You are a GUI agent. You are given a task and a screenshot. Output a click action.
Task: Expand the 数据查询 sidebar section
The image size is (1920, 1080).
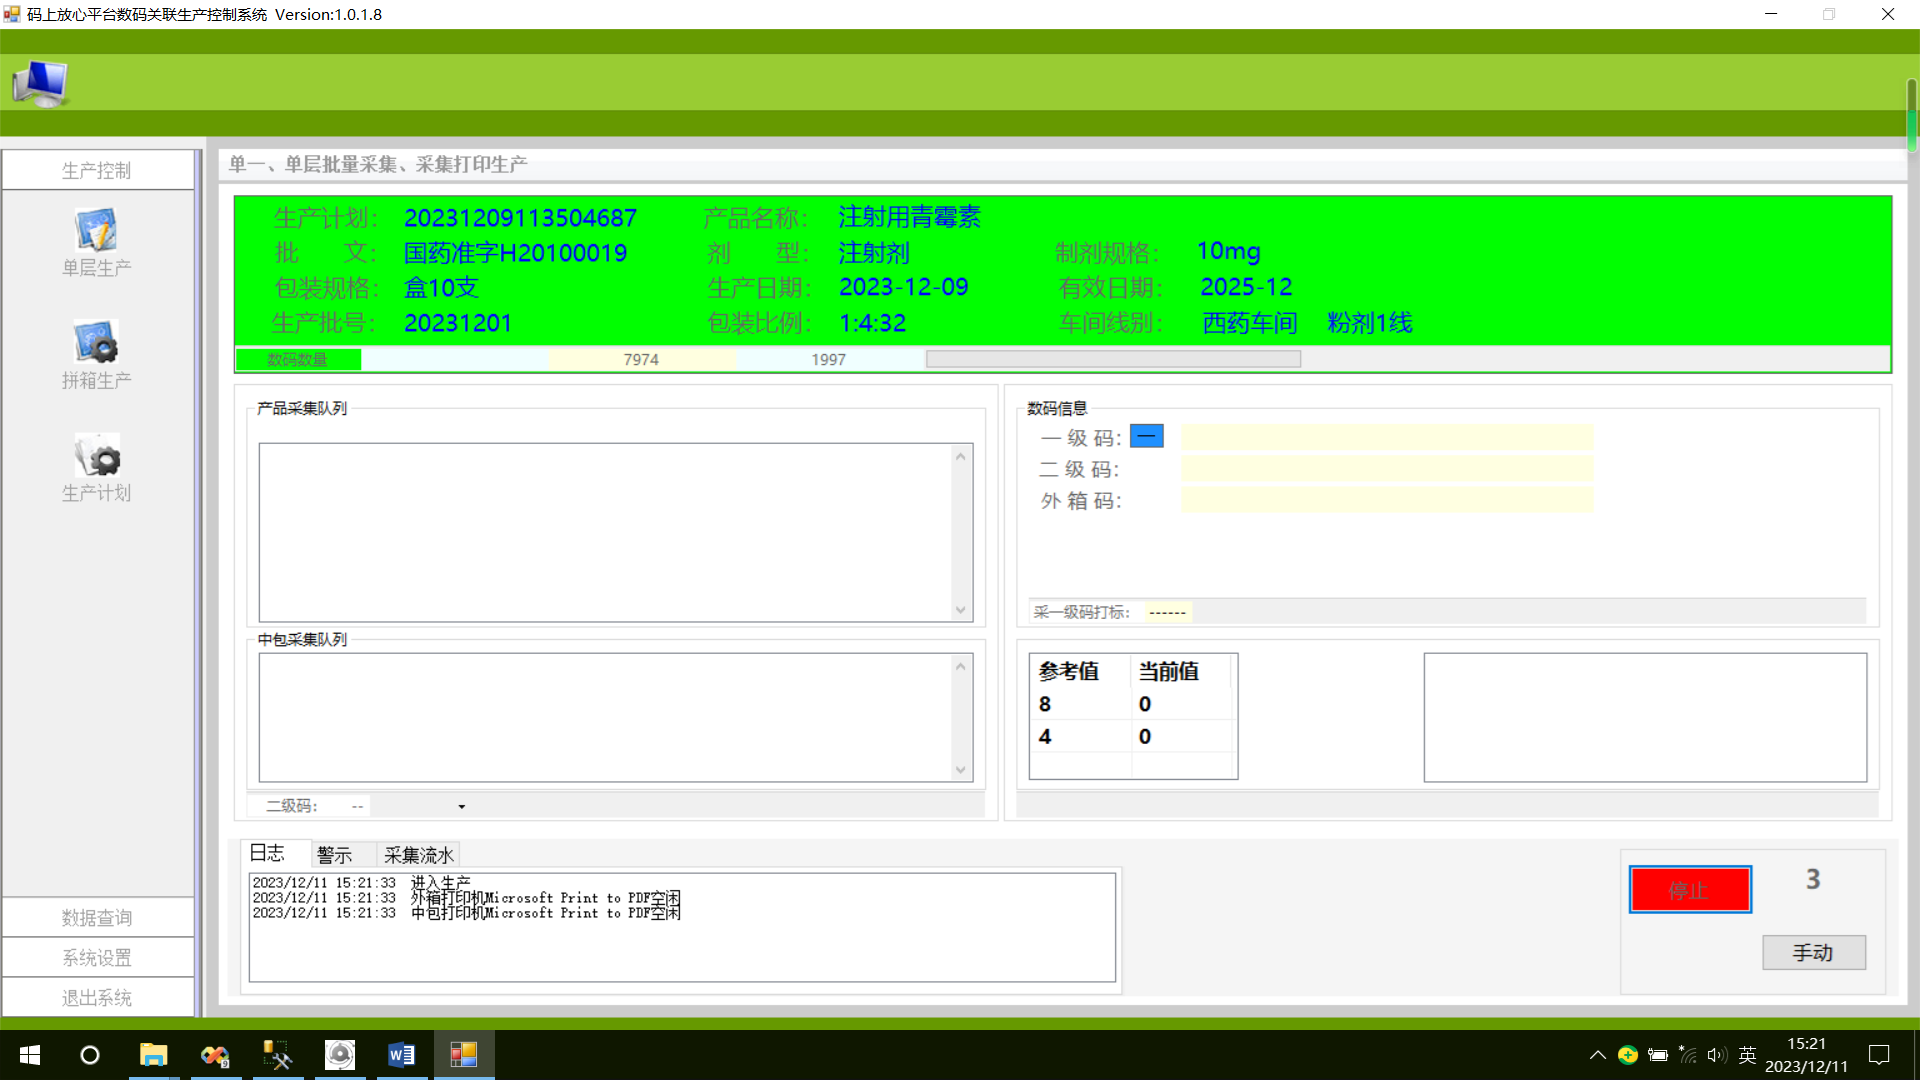coord(97,918)
